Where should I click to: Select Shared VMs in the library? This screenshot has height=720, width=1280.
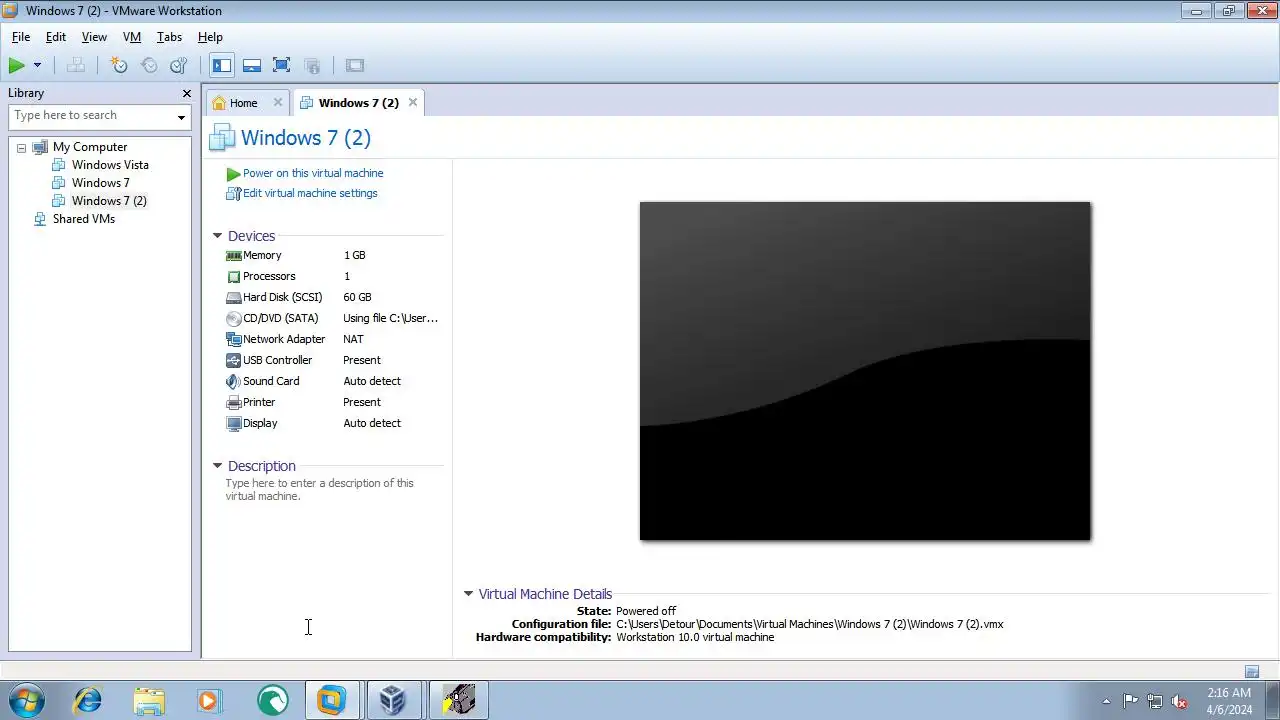coord(84,219)
